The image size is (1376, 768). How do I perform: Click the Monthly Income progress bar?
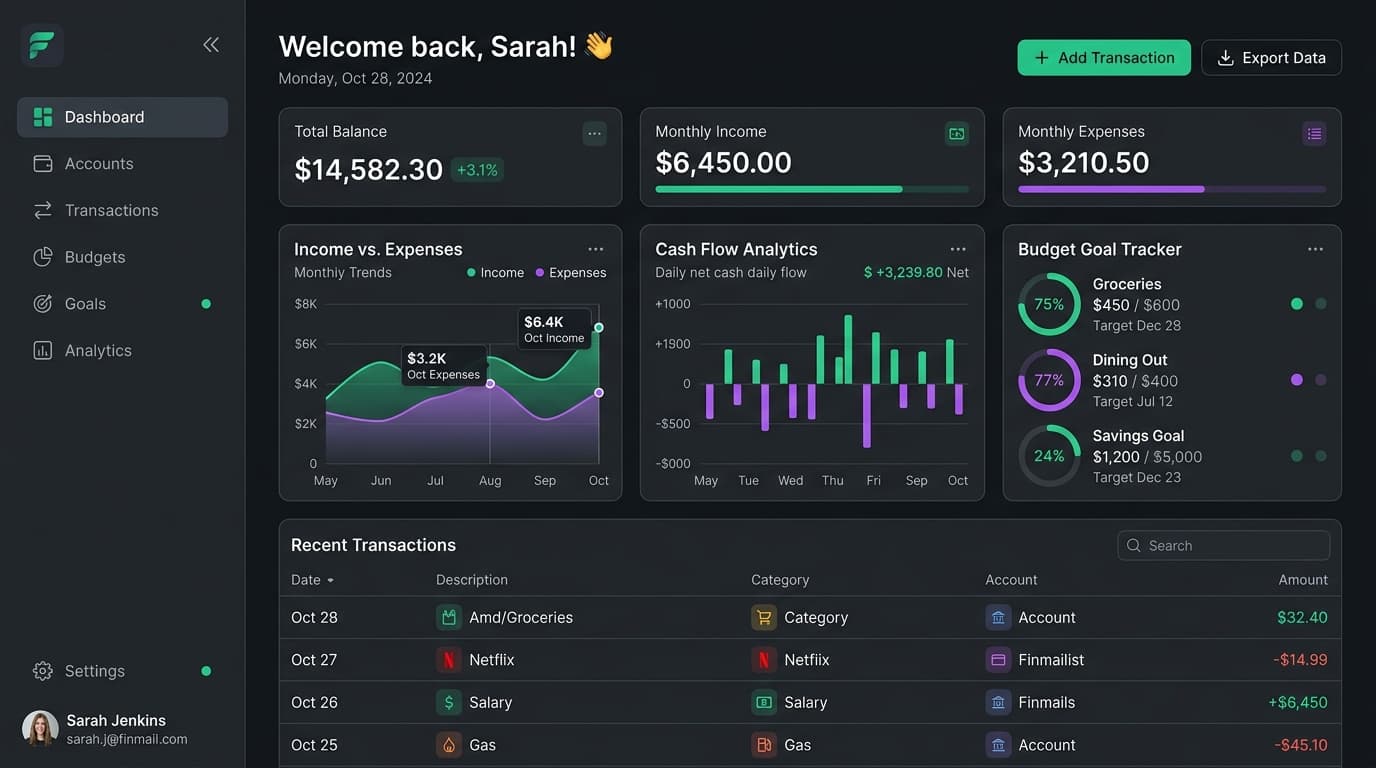point(812,189)
